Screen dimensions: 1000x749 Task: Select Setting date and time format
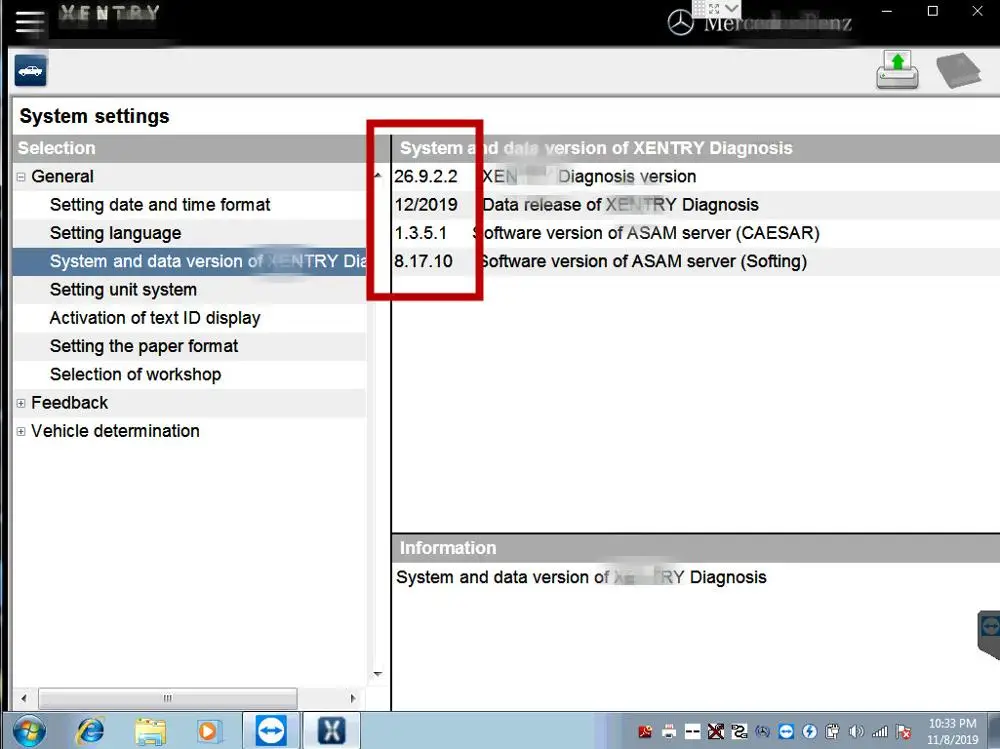click(160, 205)
